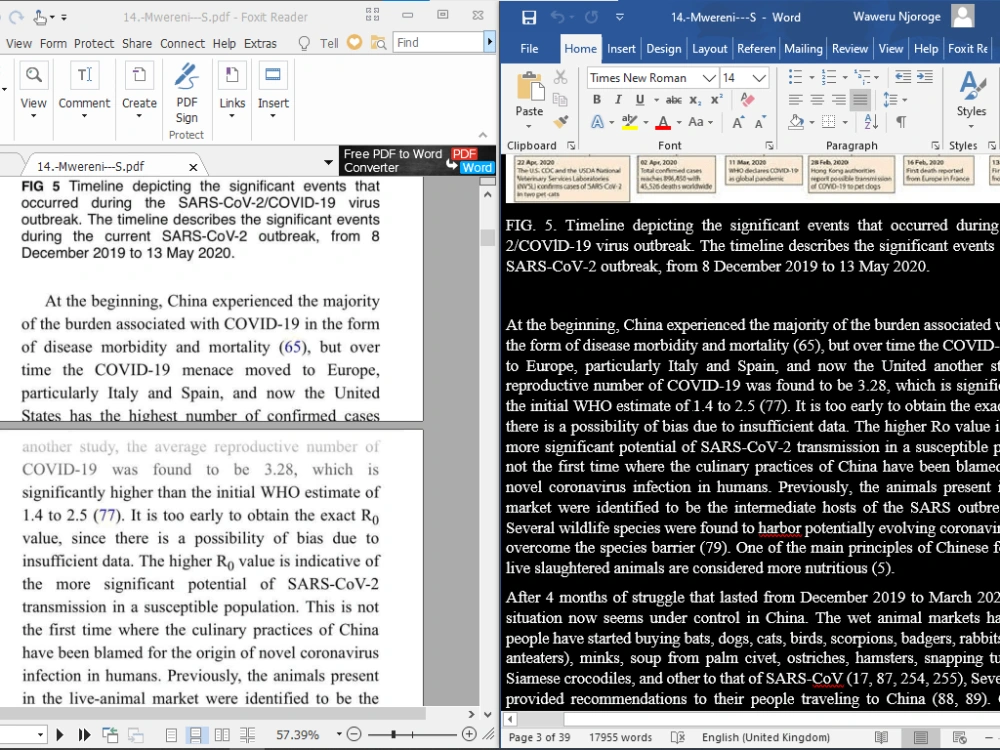The height and width of the screenshot is (750, 1000).
Task: Click the Foxit zoom slider handle
Action: (393, 735)
